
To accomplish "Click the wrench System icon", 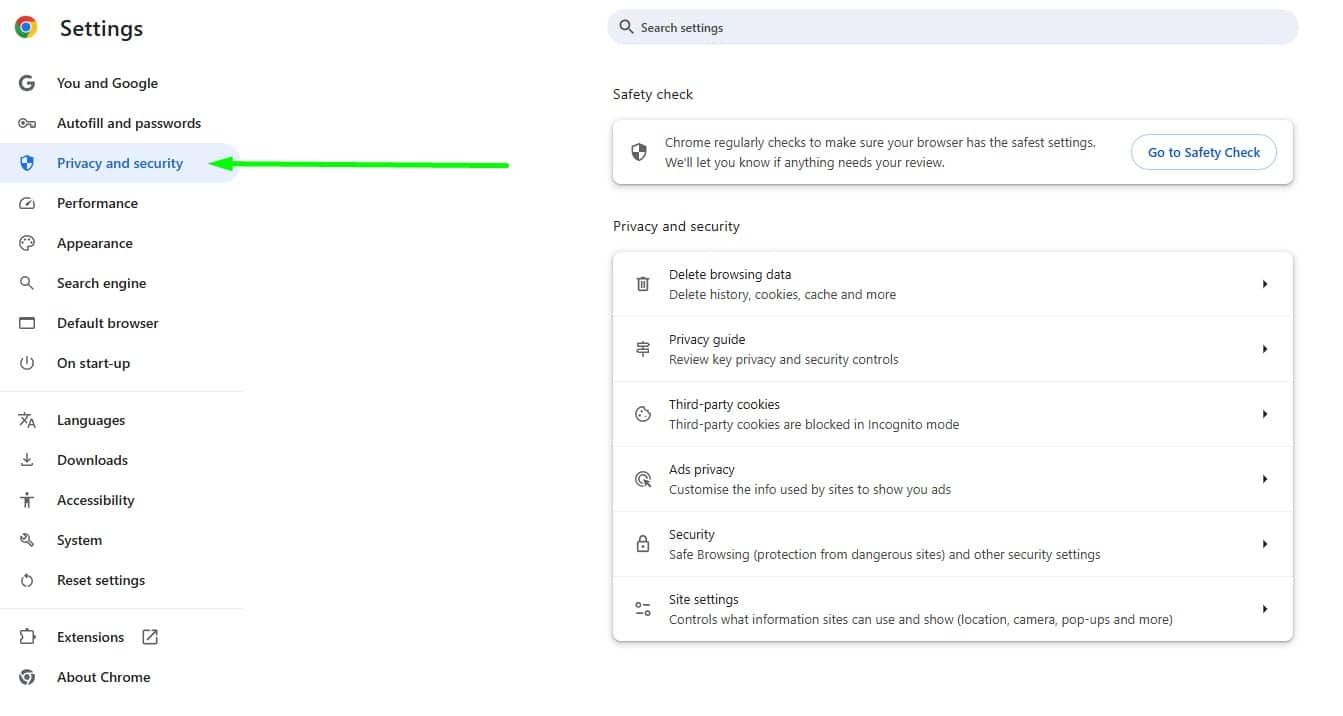I will coord(27,540).
